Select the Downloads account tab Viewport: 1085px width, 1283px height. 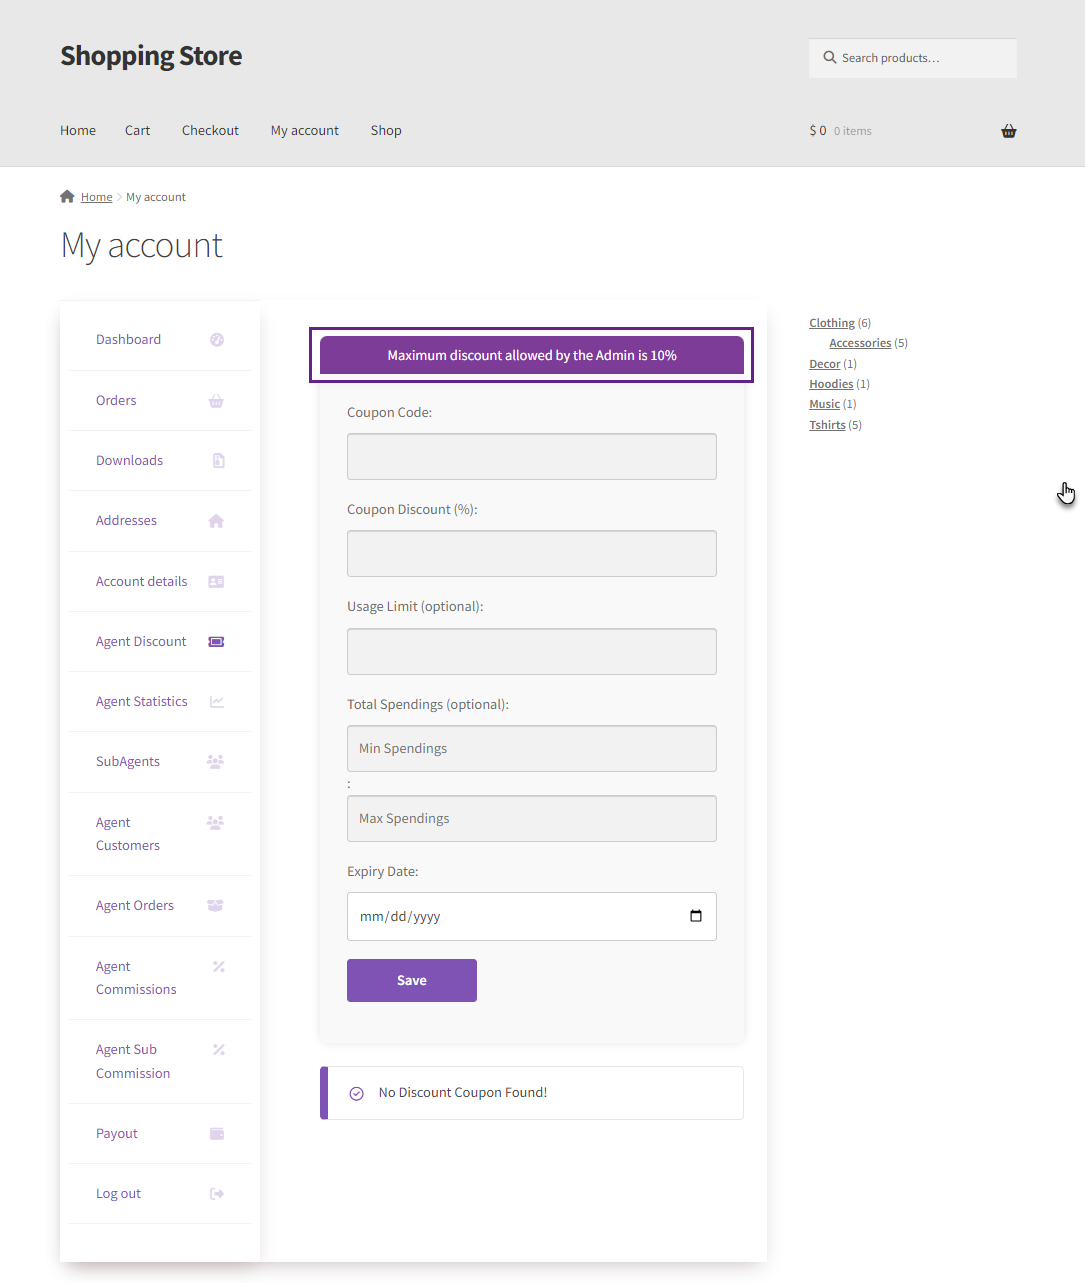click(x=129, y=461)
